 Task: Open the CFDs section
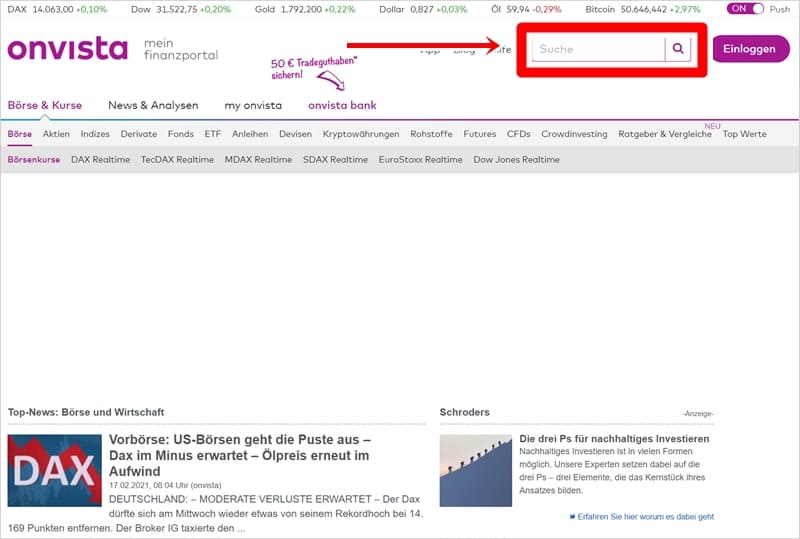pyautogui.click(x=518, y=134)
